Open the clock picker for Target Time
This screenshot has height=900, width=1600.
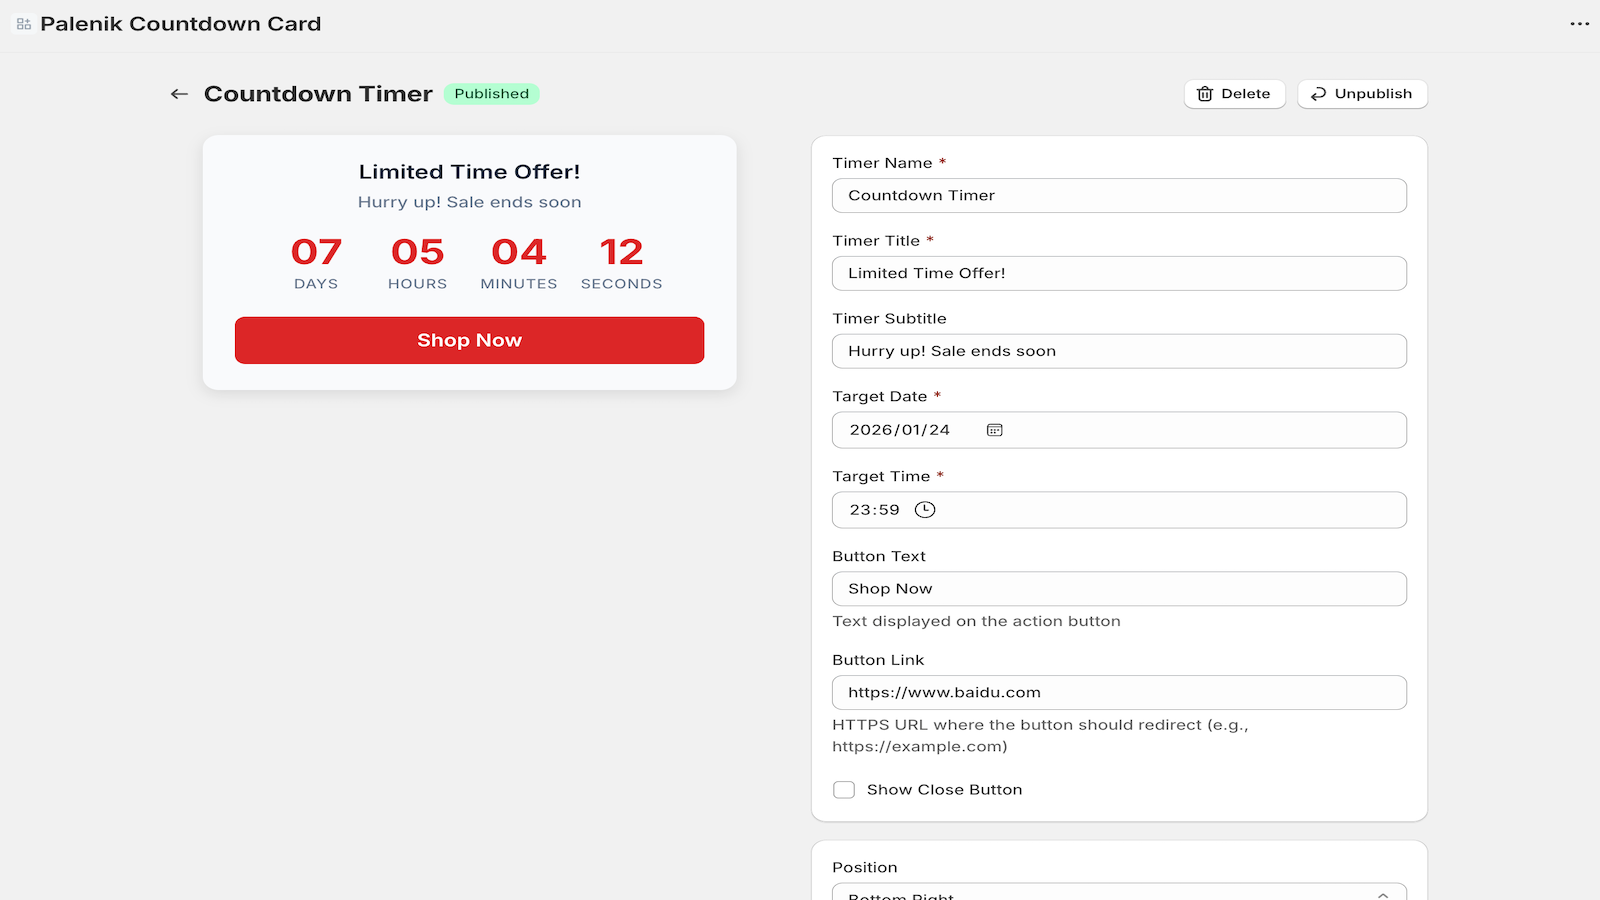(925, 509)
